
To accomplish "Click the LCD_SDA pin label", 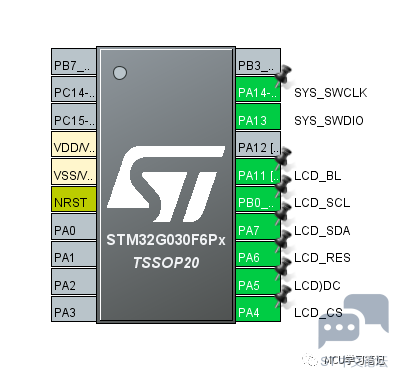I will [322, 231].
